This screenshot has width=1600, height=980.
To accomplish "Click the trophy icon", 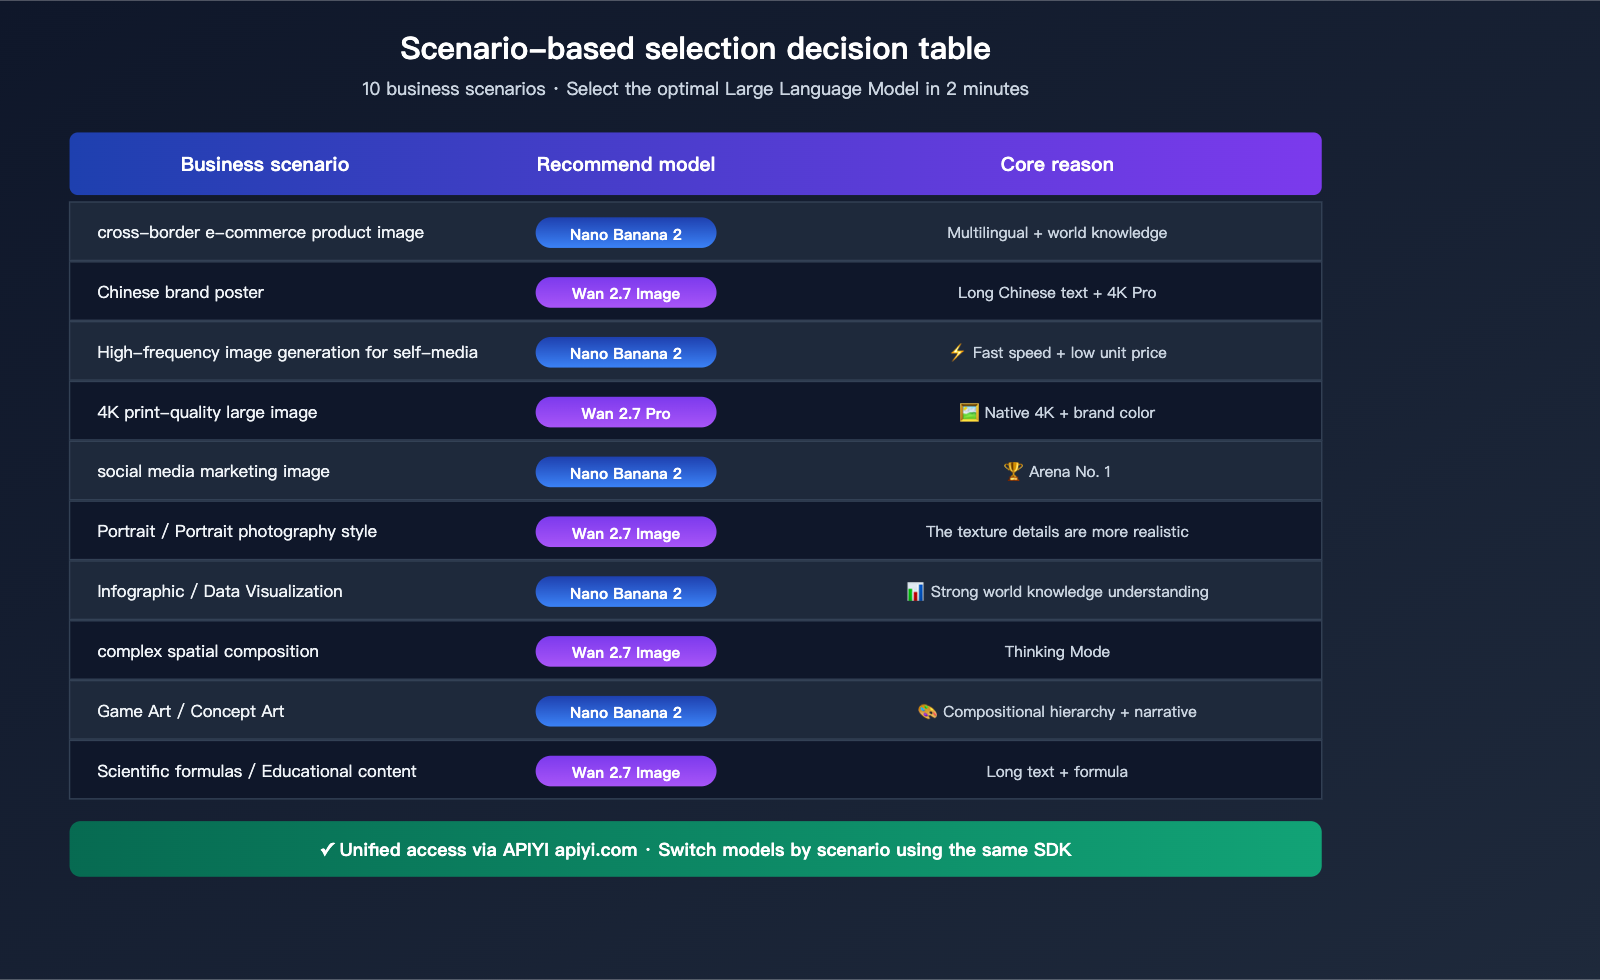I will [x=1013, y=471].
